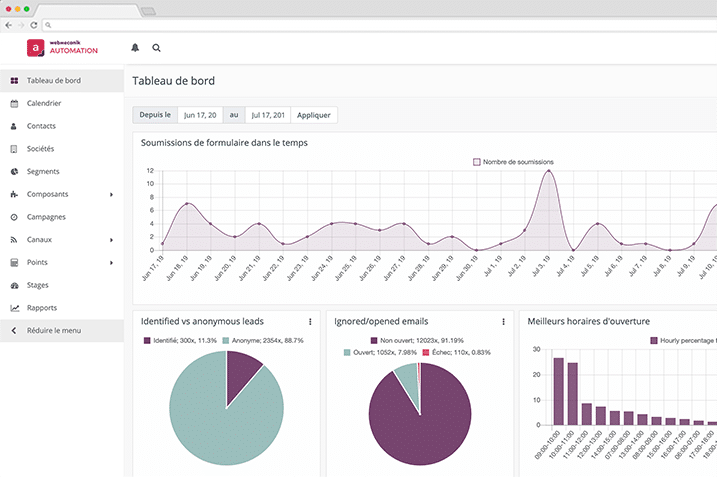Collapse sidebar with Réduire le menu
The width and height of the screenshot is (717, 477).
click(55, 330)
